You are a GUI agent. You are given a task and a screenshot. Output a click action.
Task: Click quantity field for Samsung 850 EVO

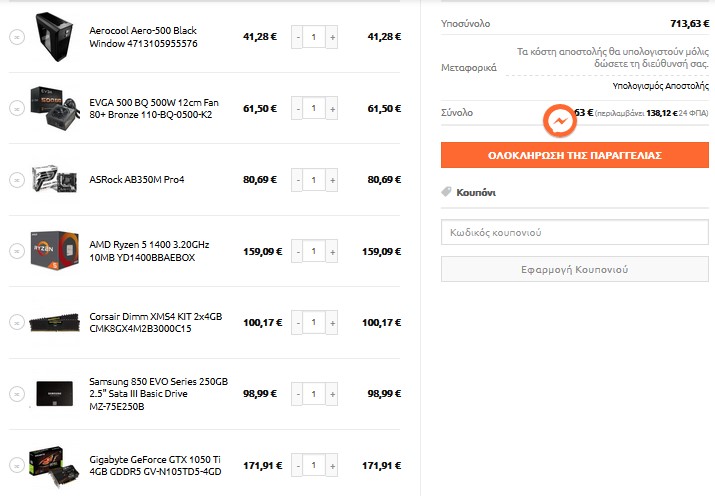[314, 394]
